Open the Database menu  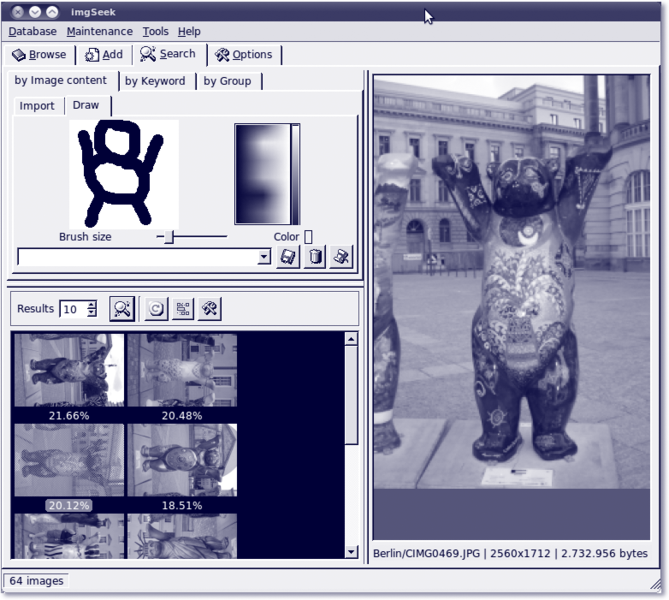tap(32, 32)
